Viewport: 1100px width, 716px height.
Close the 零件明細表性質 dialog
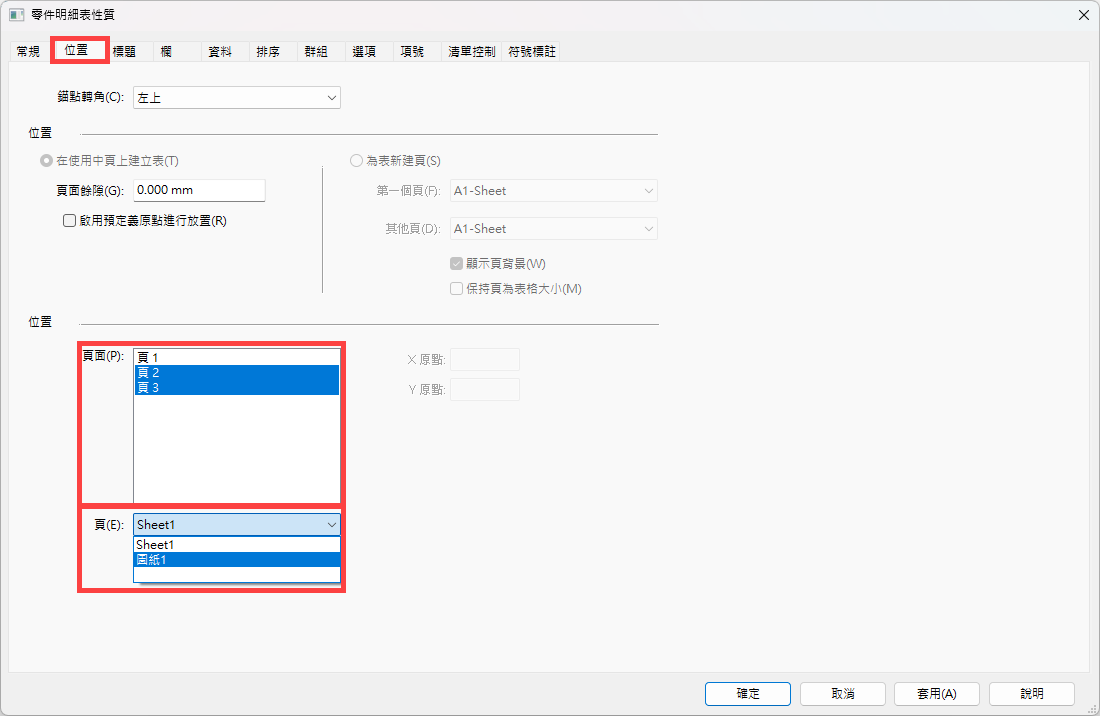(x=1083, y=15)
